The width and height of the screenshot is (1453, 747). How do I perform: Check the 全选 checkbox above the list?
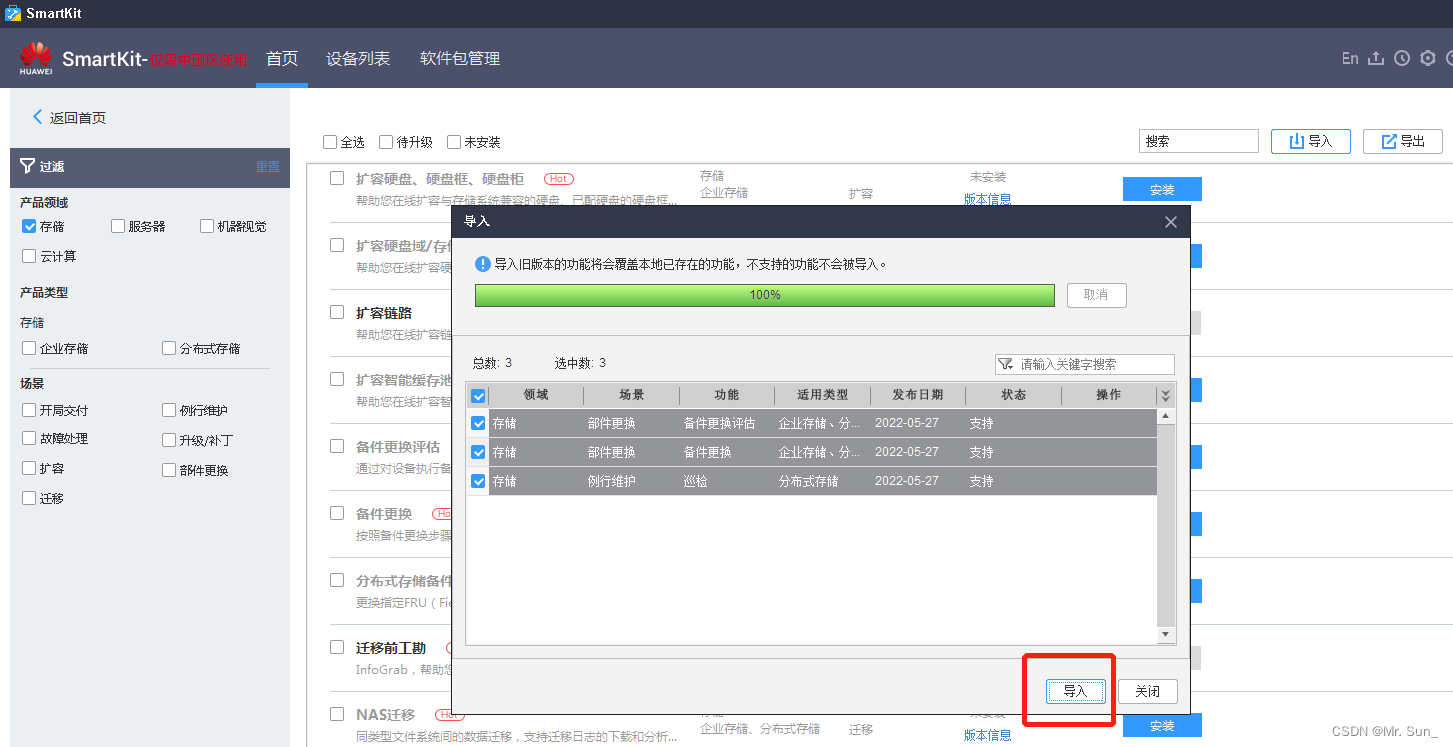point(329,141)
